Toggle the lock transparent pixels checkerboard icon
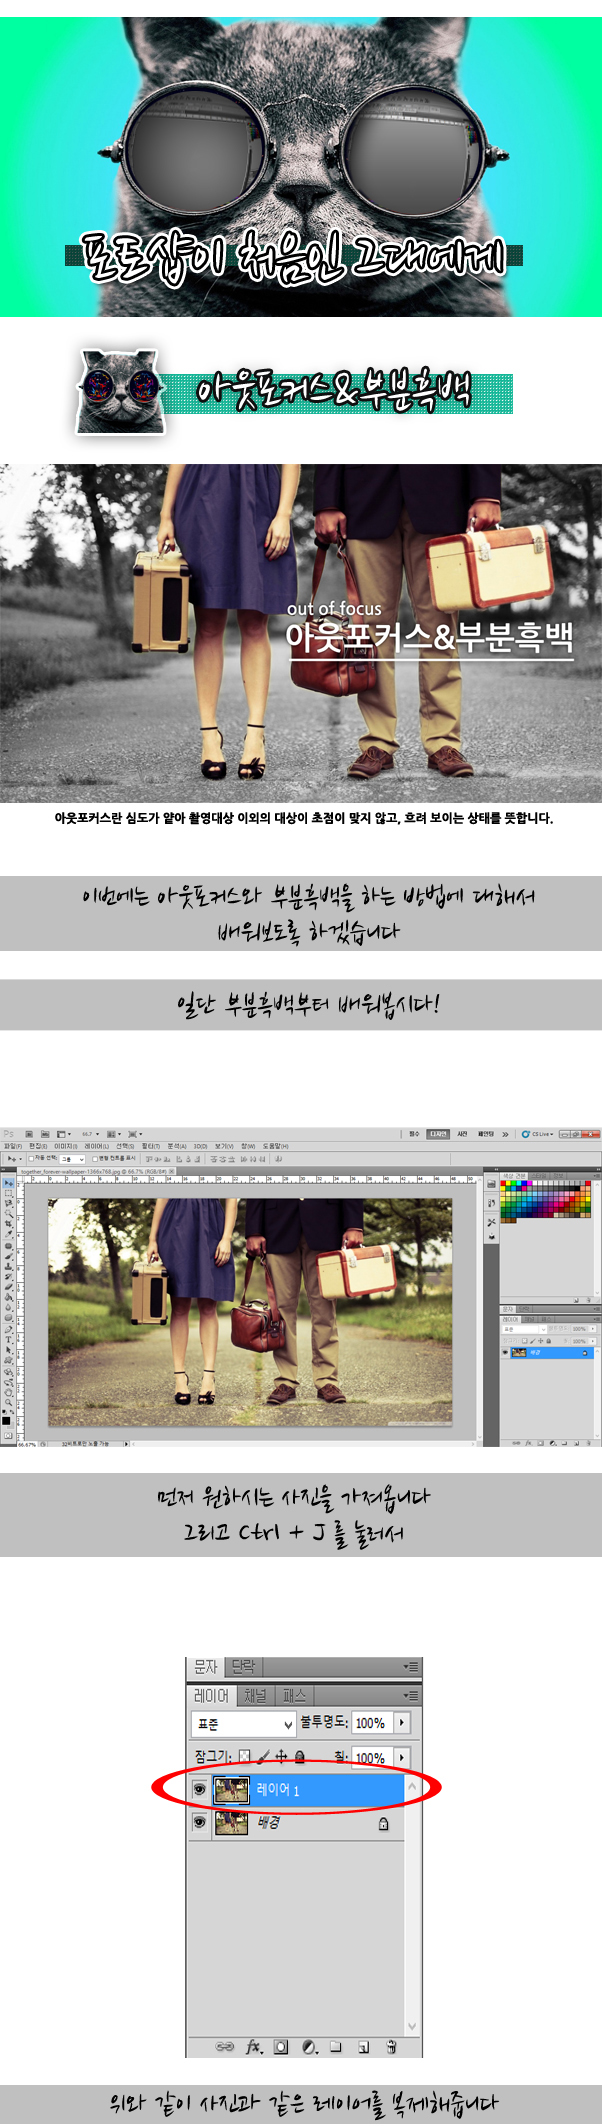The height and width of the screenshot is (2126, 602). (244, 1756)
